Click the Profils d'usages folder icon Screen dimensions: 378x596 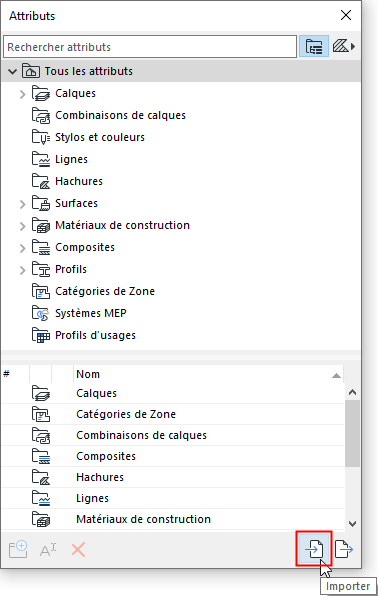(41, 335)
